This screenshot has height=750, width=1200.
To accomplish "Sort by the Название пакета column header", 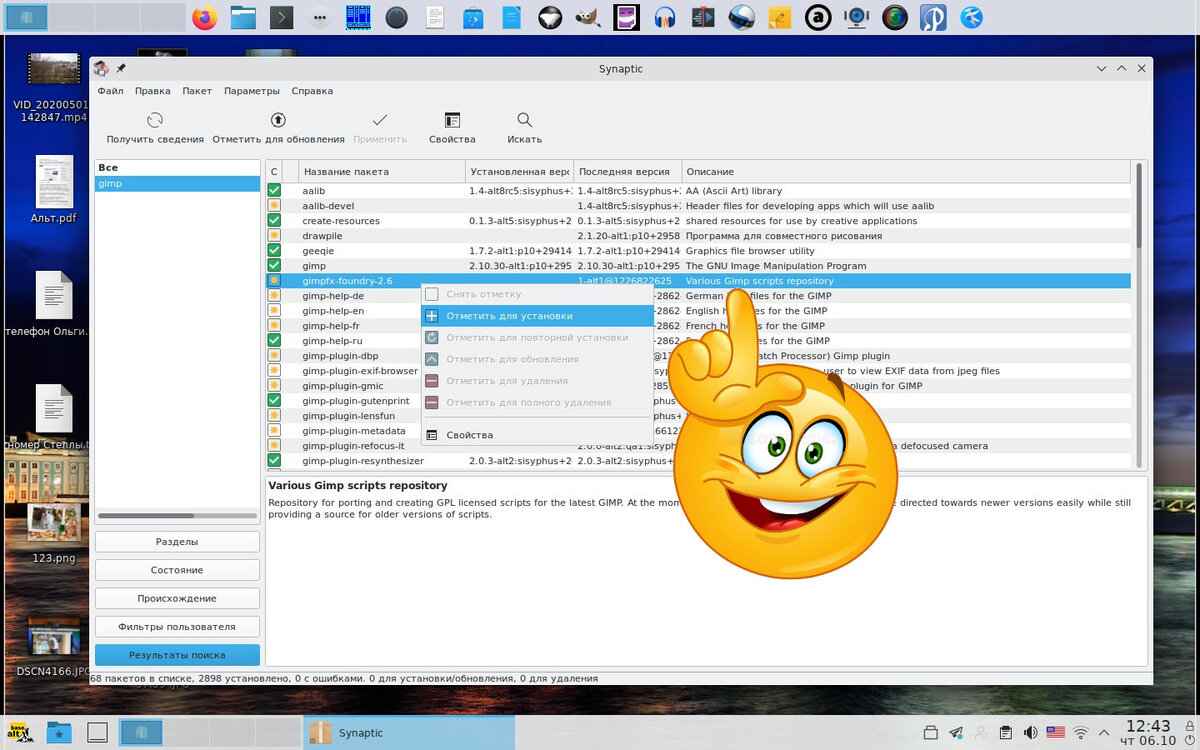I will (x=381, y=172).
